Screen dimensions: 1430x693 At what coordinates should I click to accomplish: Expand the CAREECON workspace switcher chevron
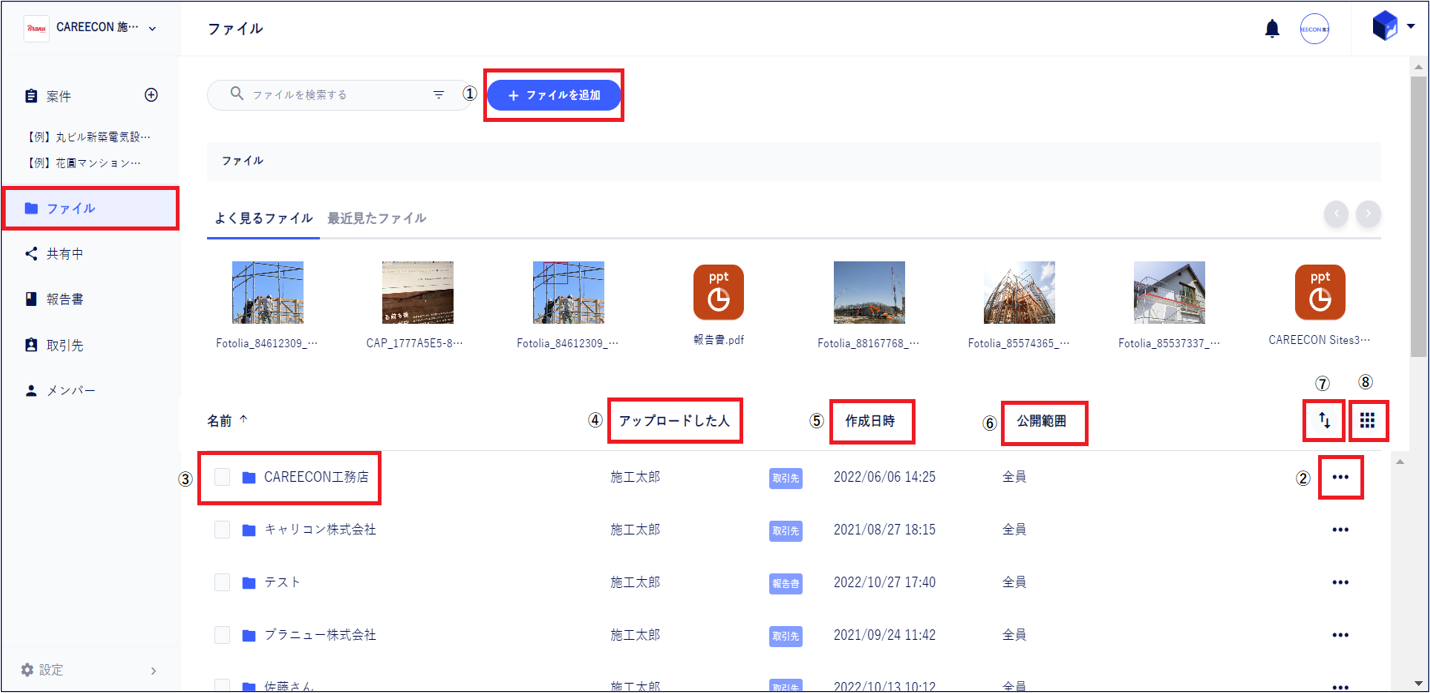[152, 29]
